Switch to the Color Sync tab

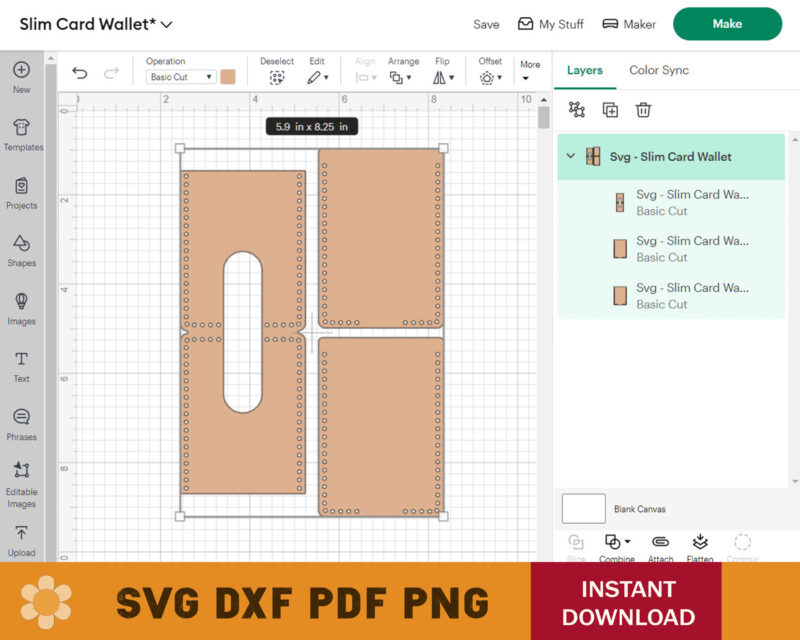(x=658, y=70)
